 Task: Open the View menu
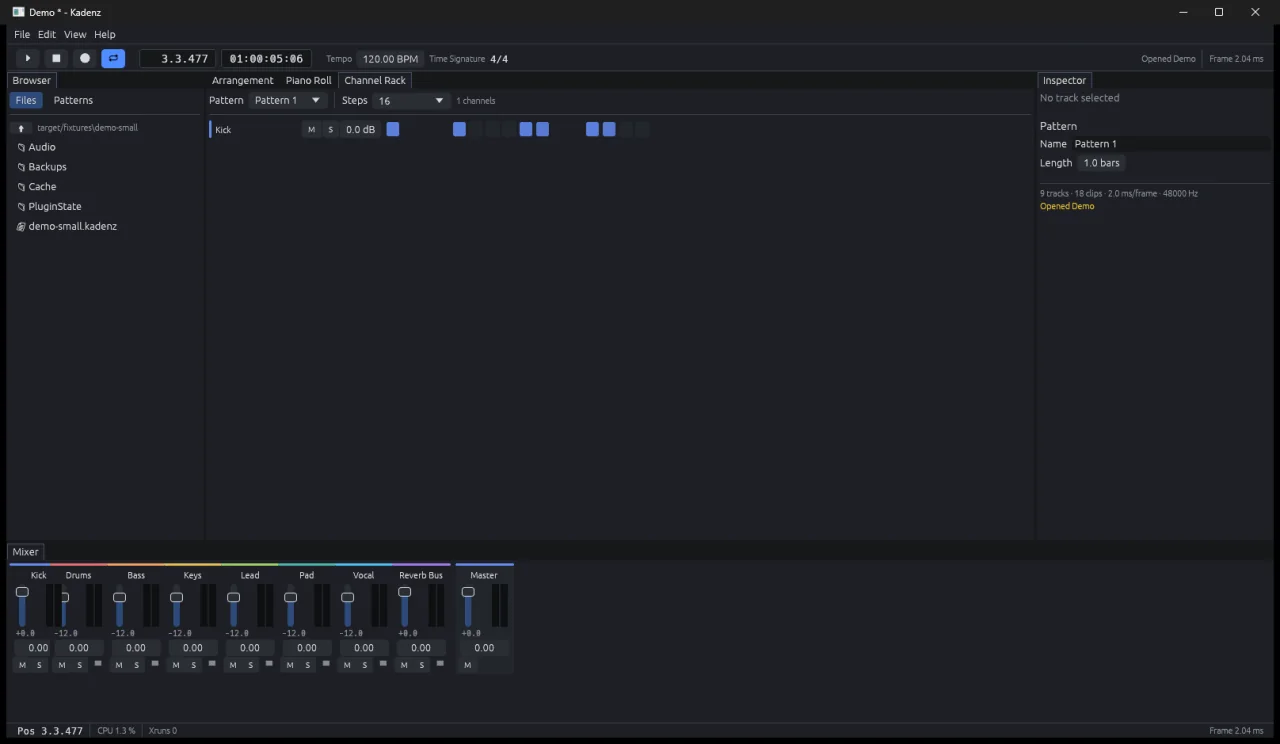pyautogui.click(x=75, y=34)
